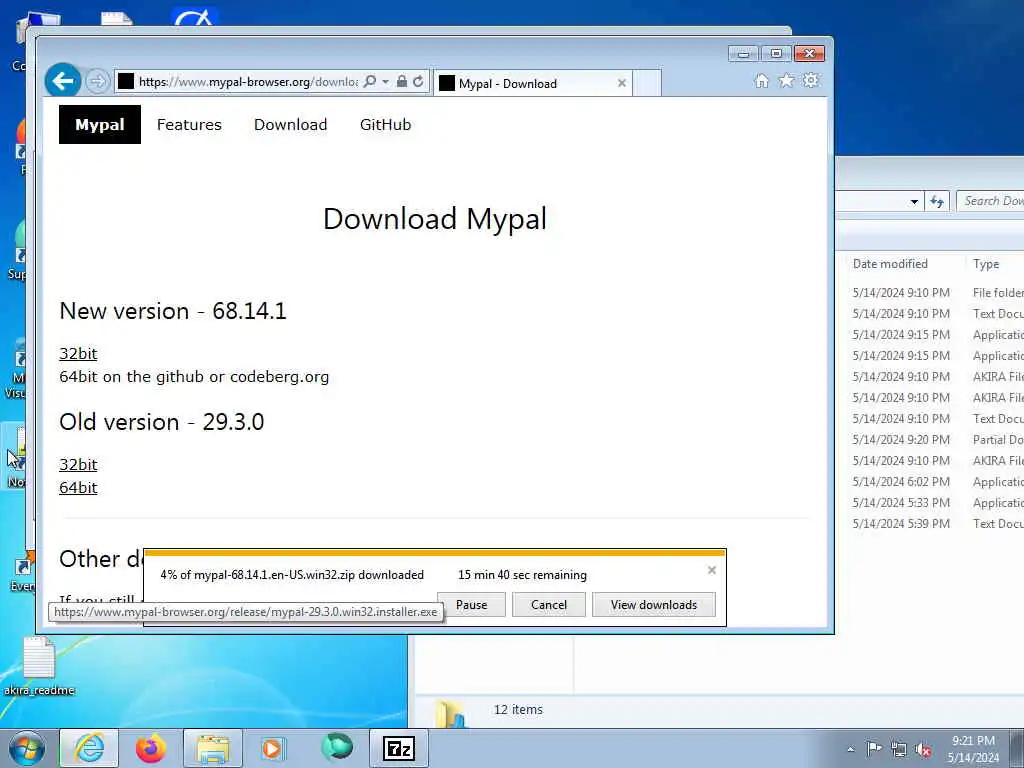Open the Features nav item
Viewport: 1024px width, 768px height.
[x=189, y=124]
